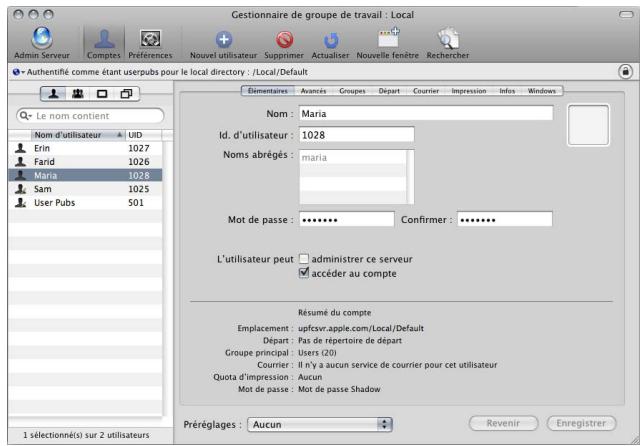The height and width of the screenshot is (446, 643).
Task: Open the Groupes tab
Action: coord(352,91)
